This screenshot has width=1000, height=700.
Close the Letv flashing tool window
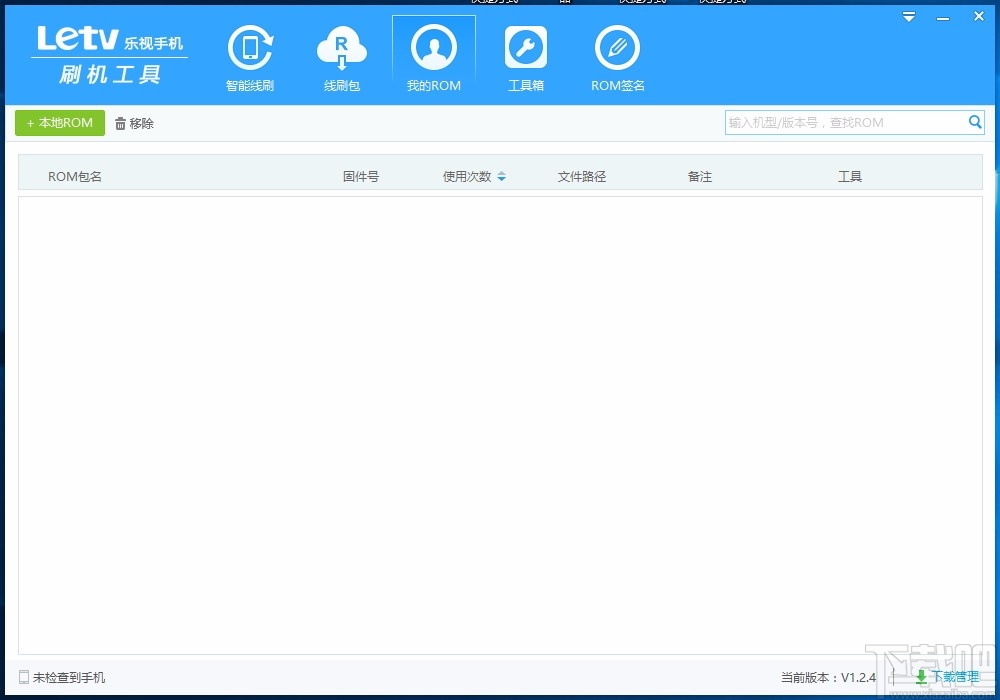tap(979, 17)
